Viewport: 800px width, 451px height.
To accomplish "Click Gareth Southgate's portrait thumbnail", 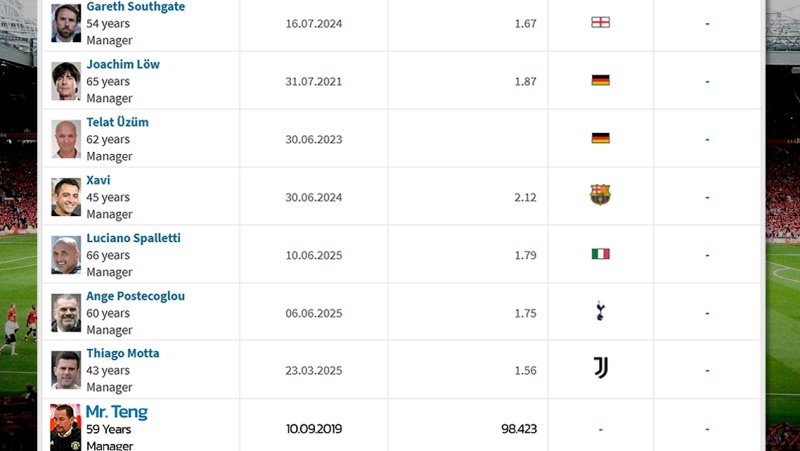I will click(x=66, y=23).
